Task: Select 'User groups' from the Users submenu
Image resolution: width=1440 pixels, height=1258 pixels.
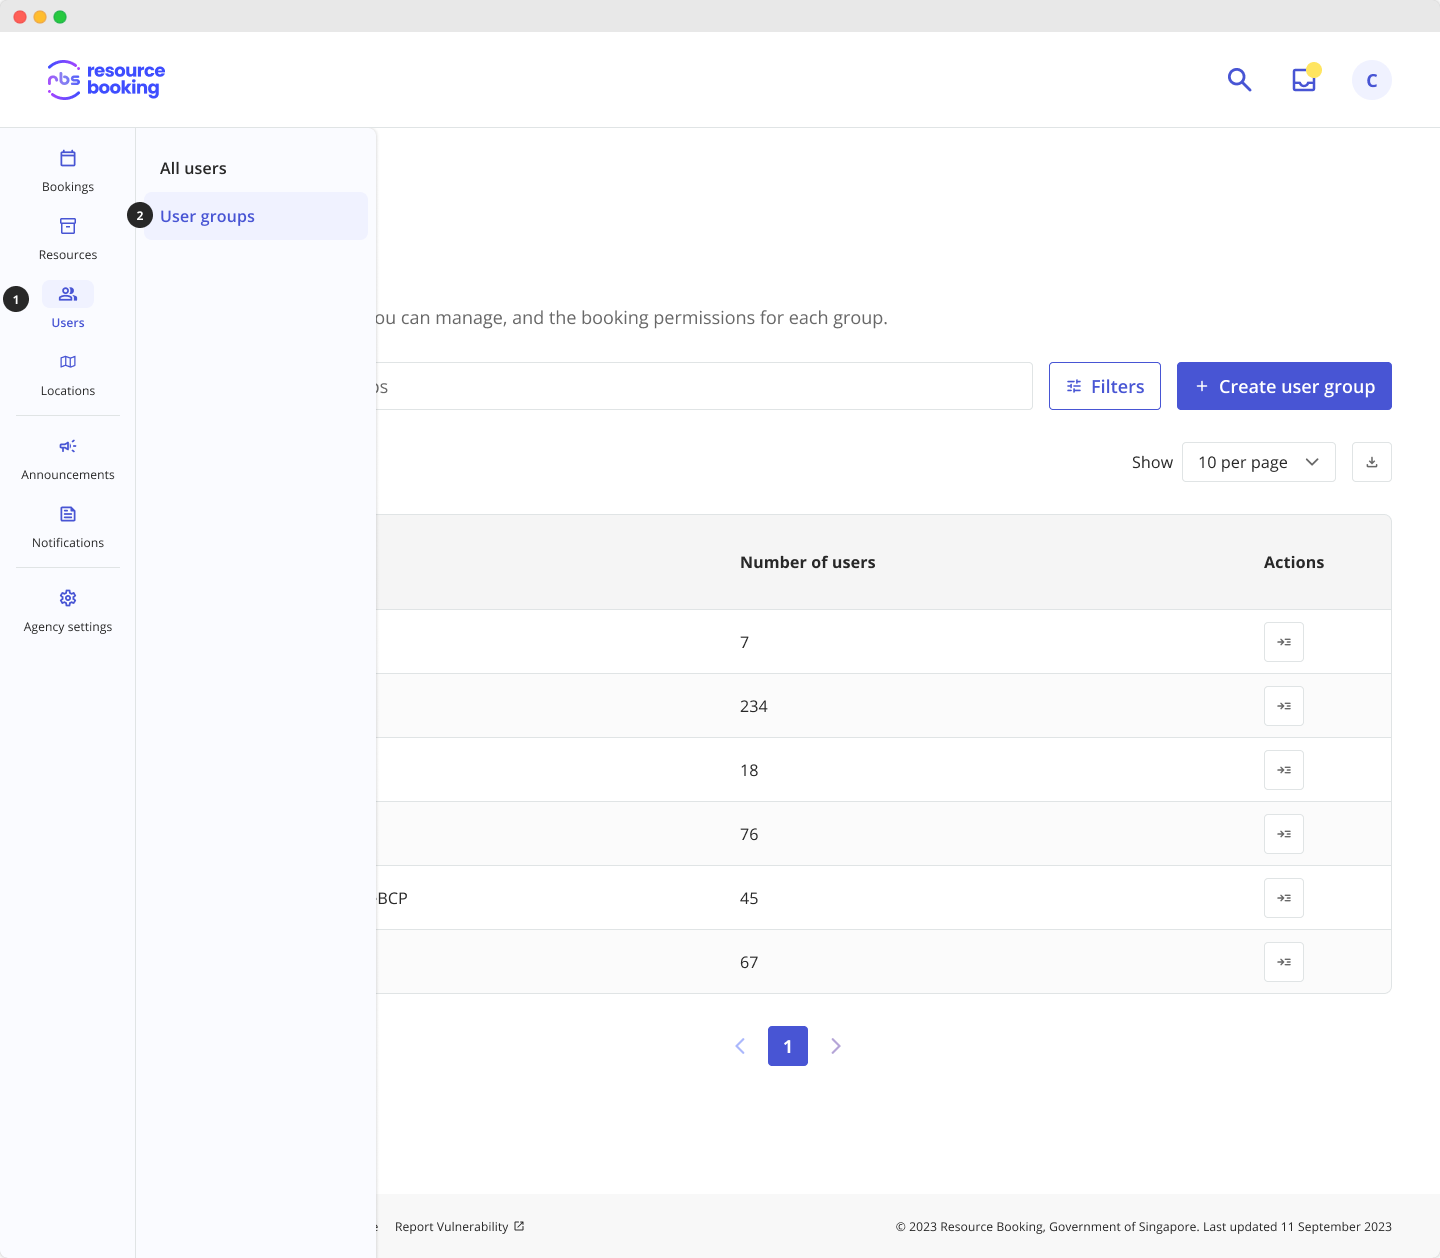Action: point(207,216)
